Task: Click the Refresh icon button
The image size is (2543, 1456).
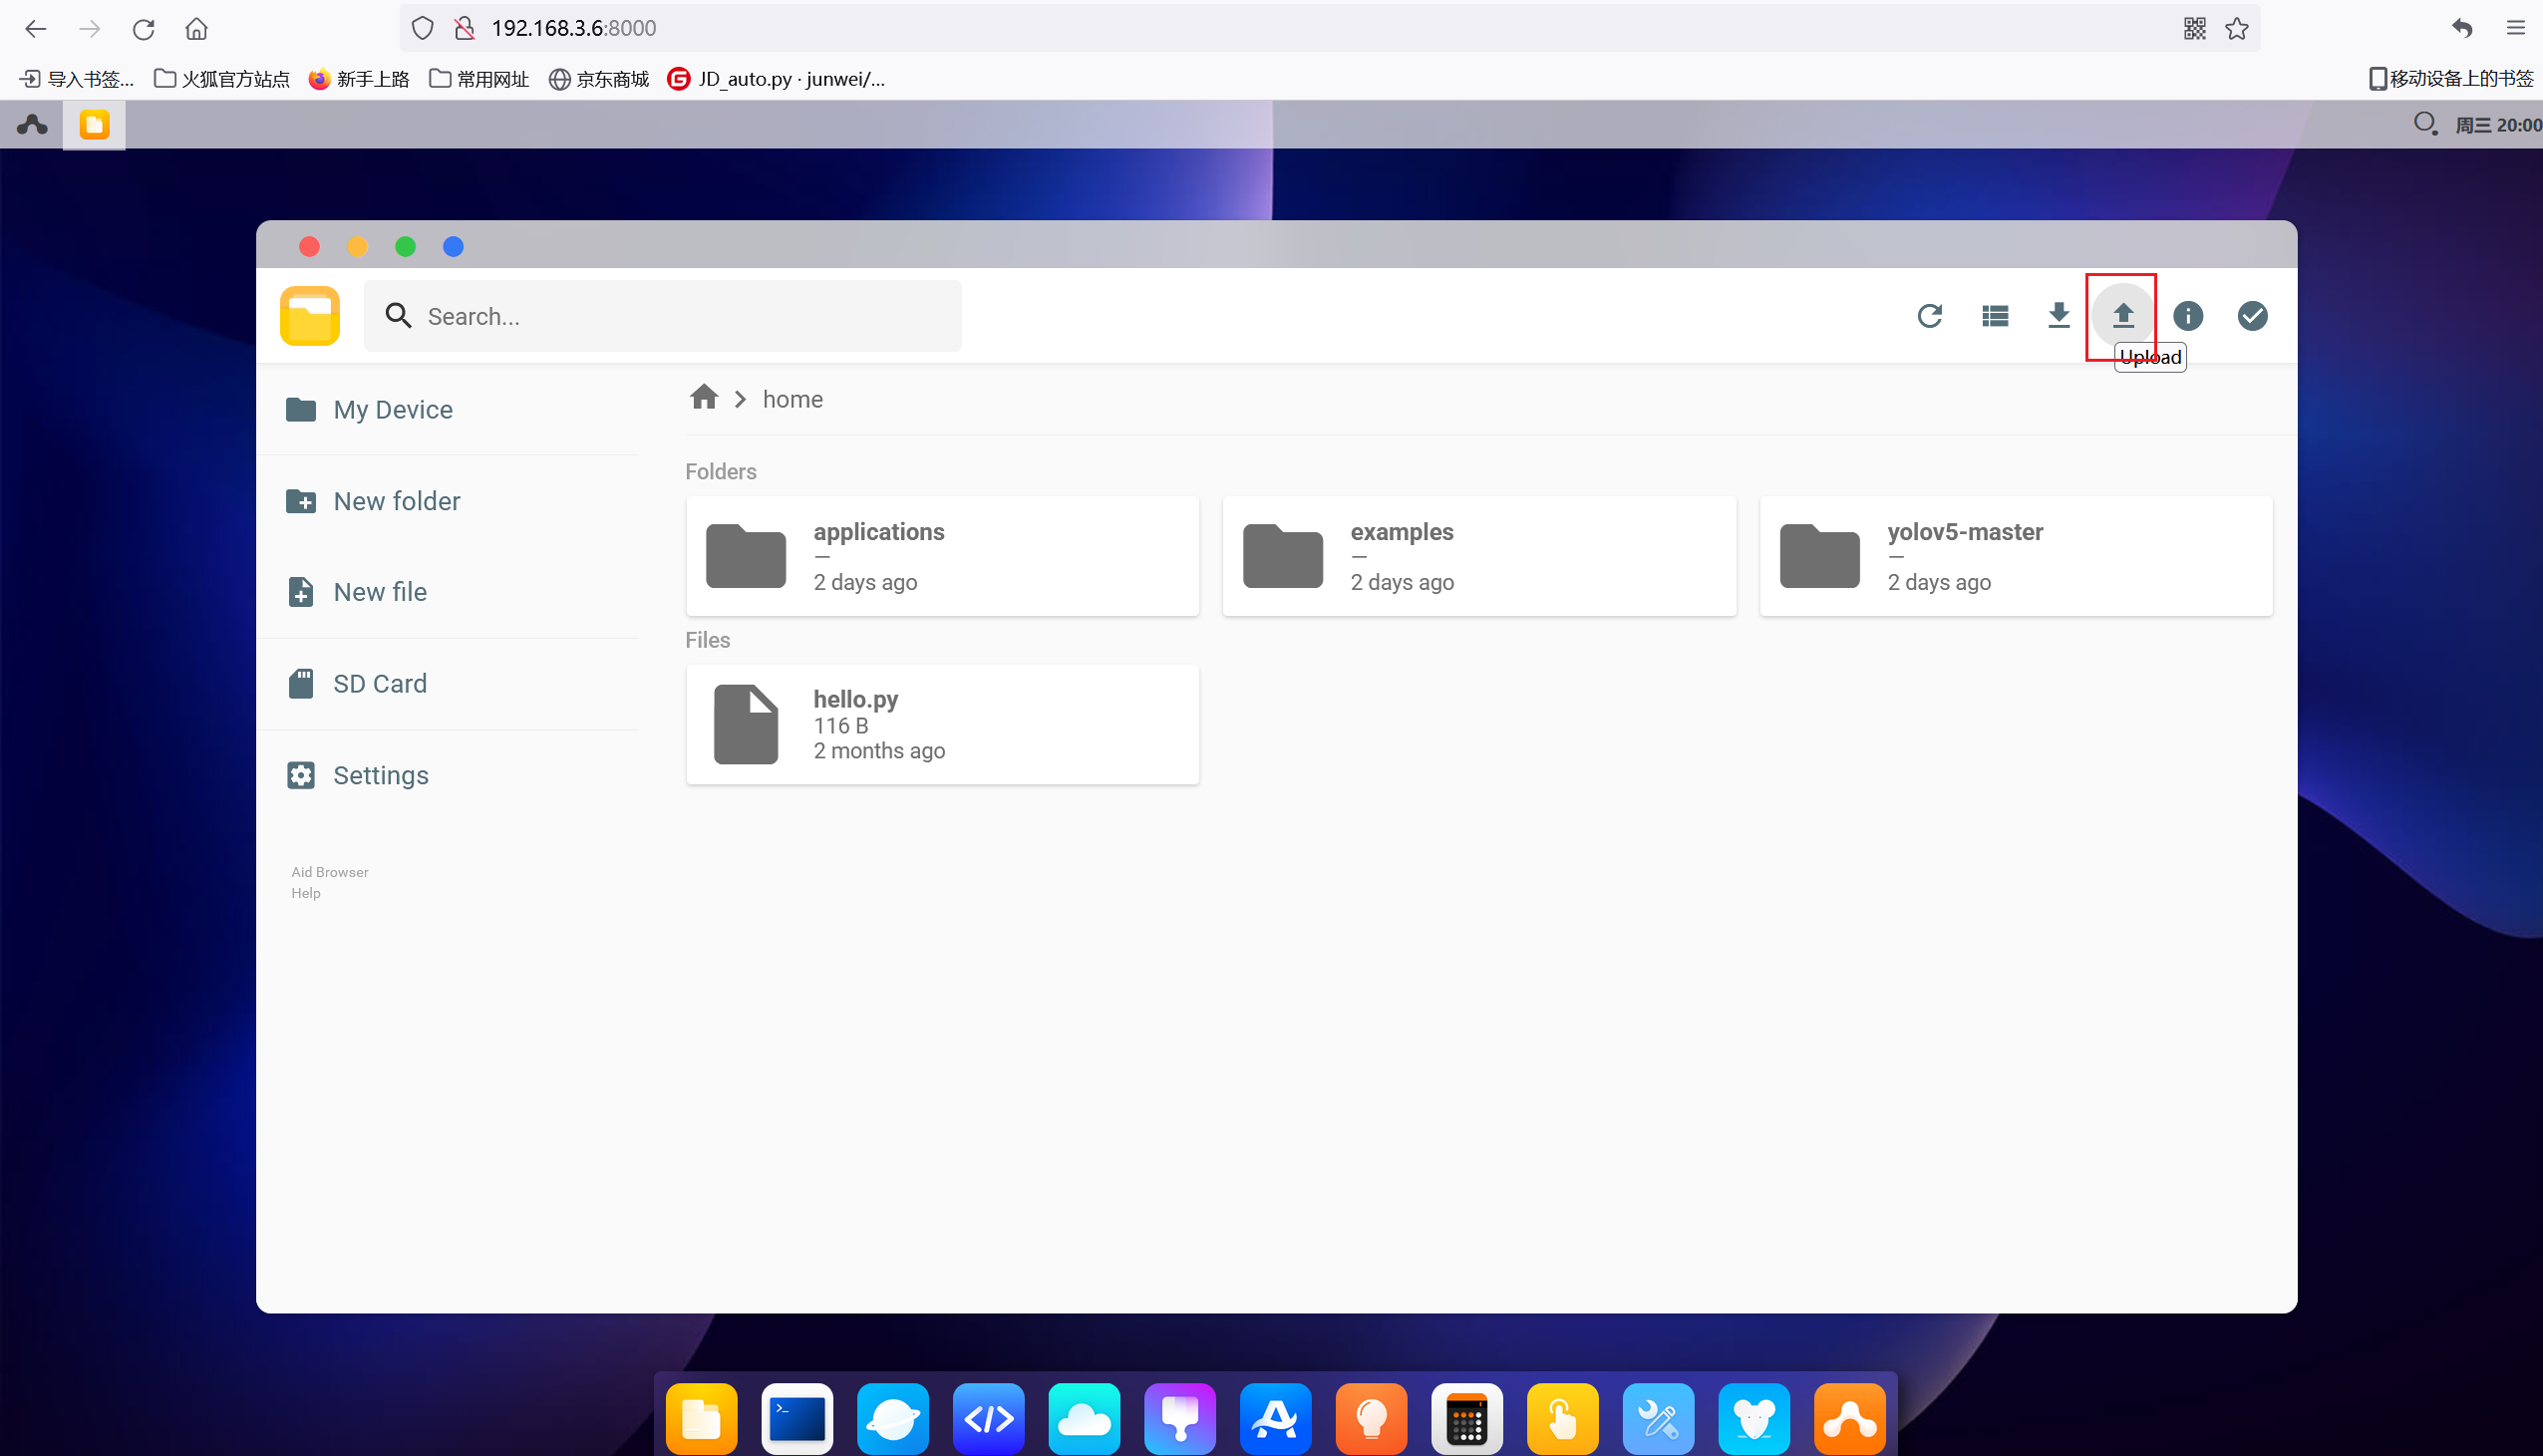Action: [1930, 316]
